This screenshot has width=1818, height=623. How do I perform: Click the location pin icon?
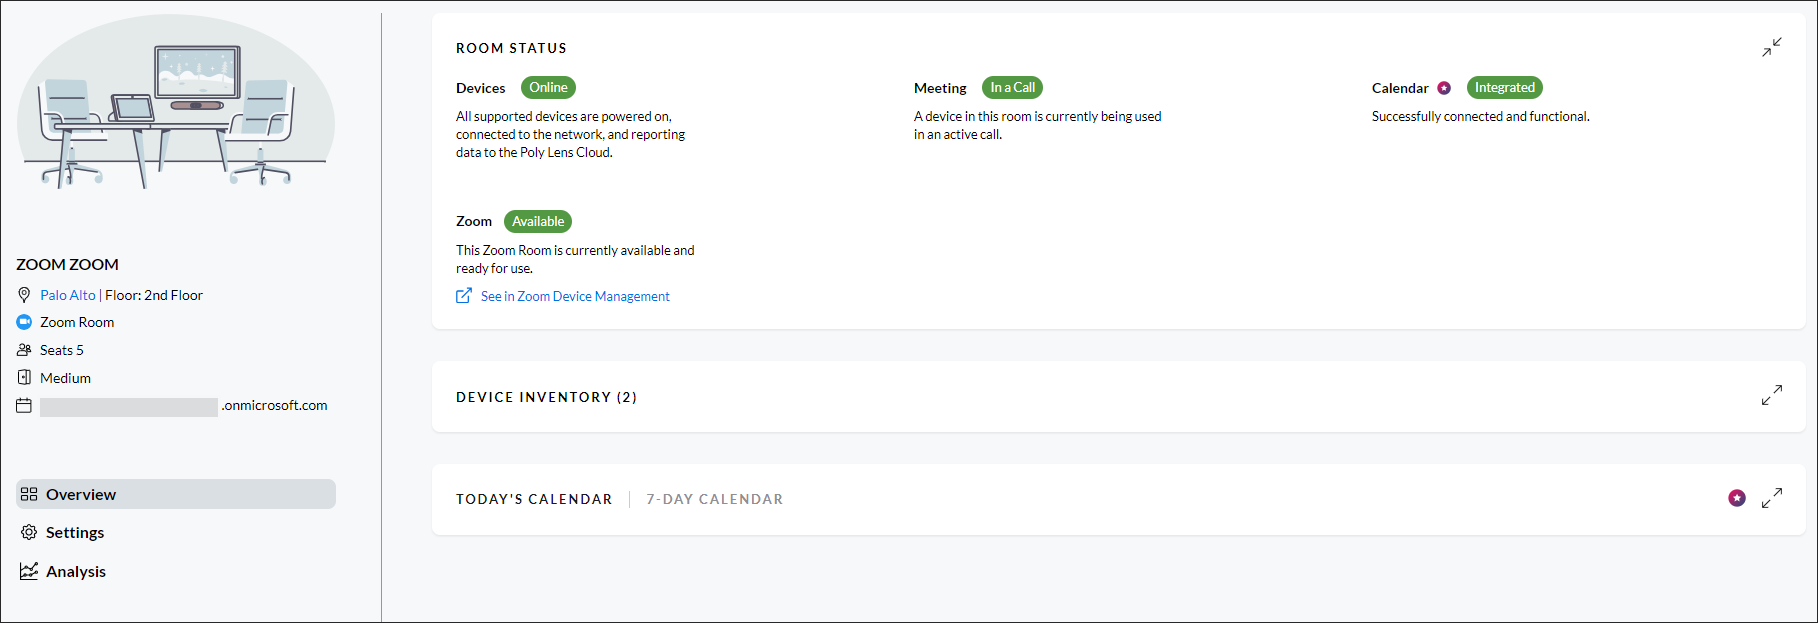pyautogui.click(x=24, y=295)
